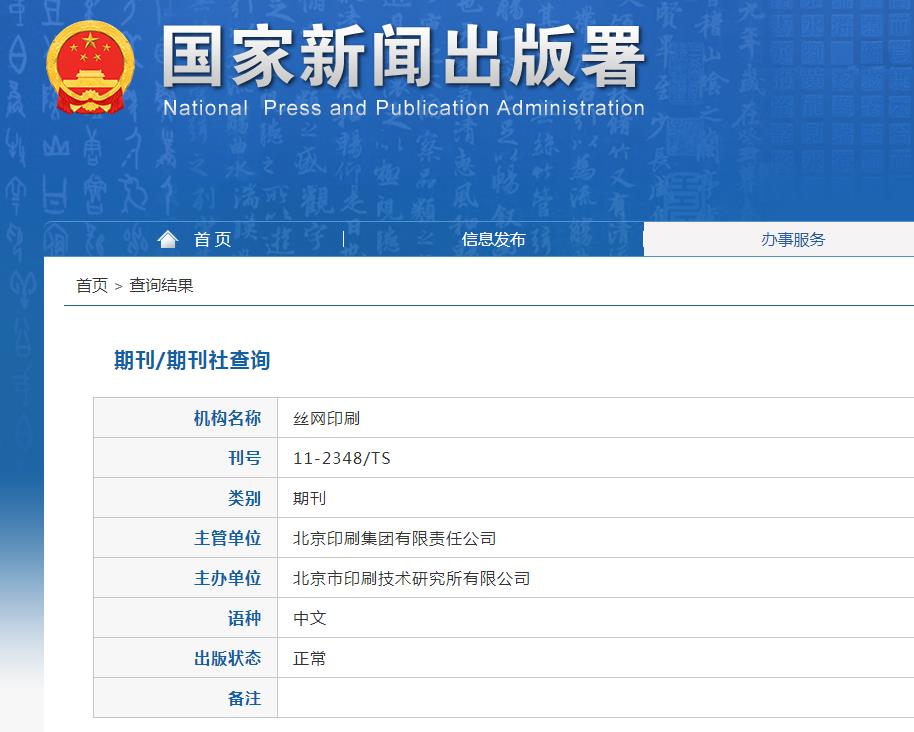Click the 正常 publication status value
Screen dimensions: 914x732
click(x=309, y=658)
